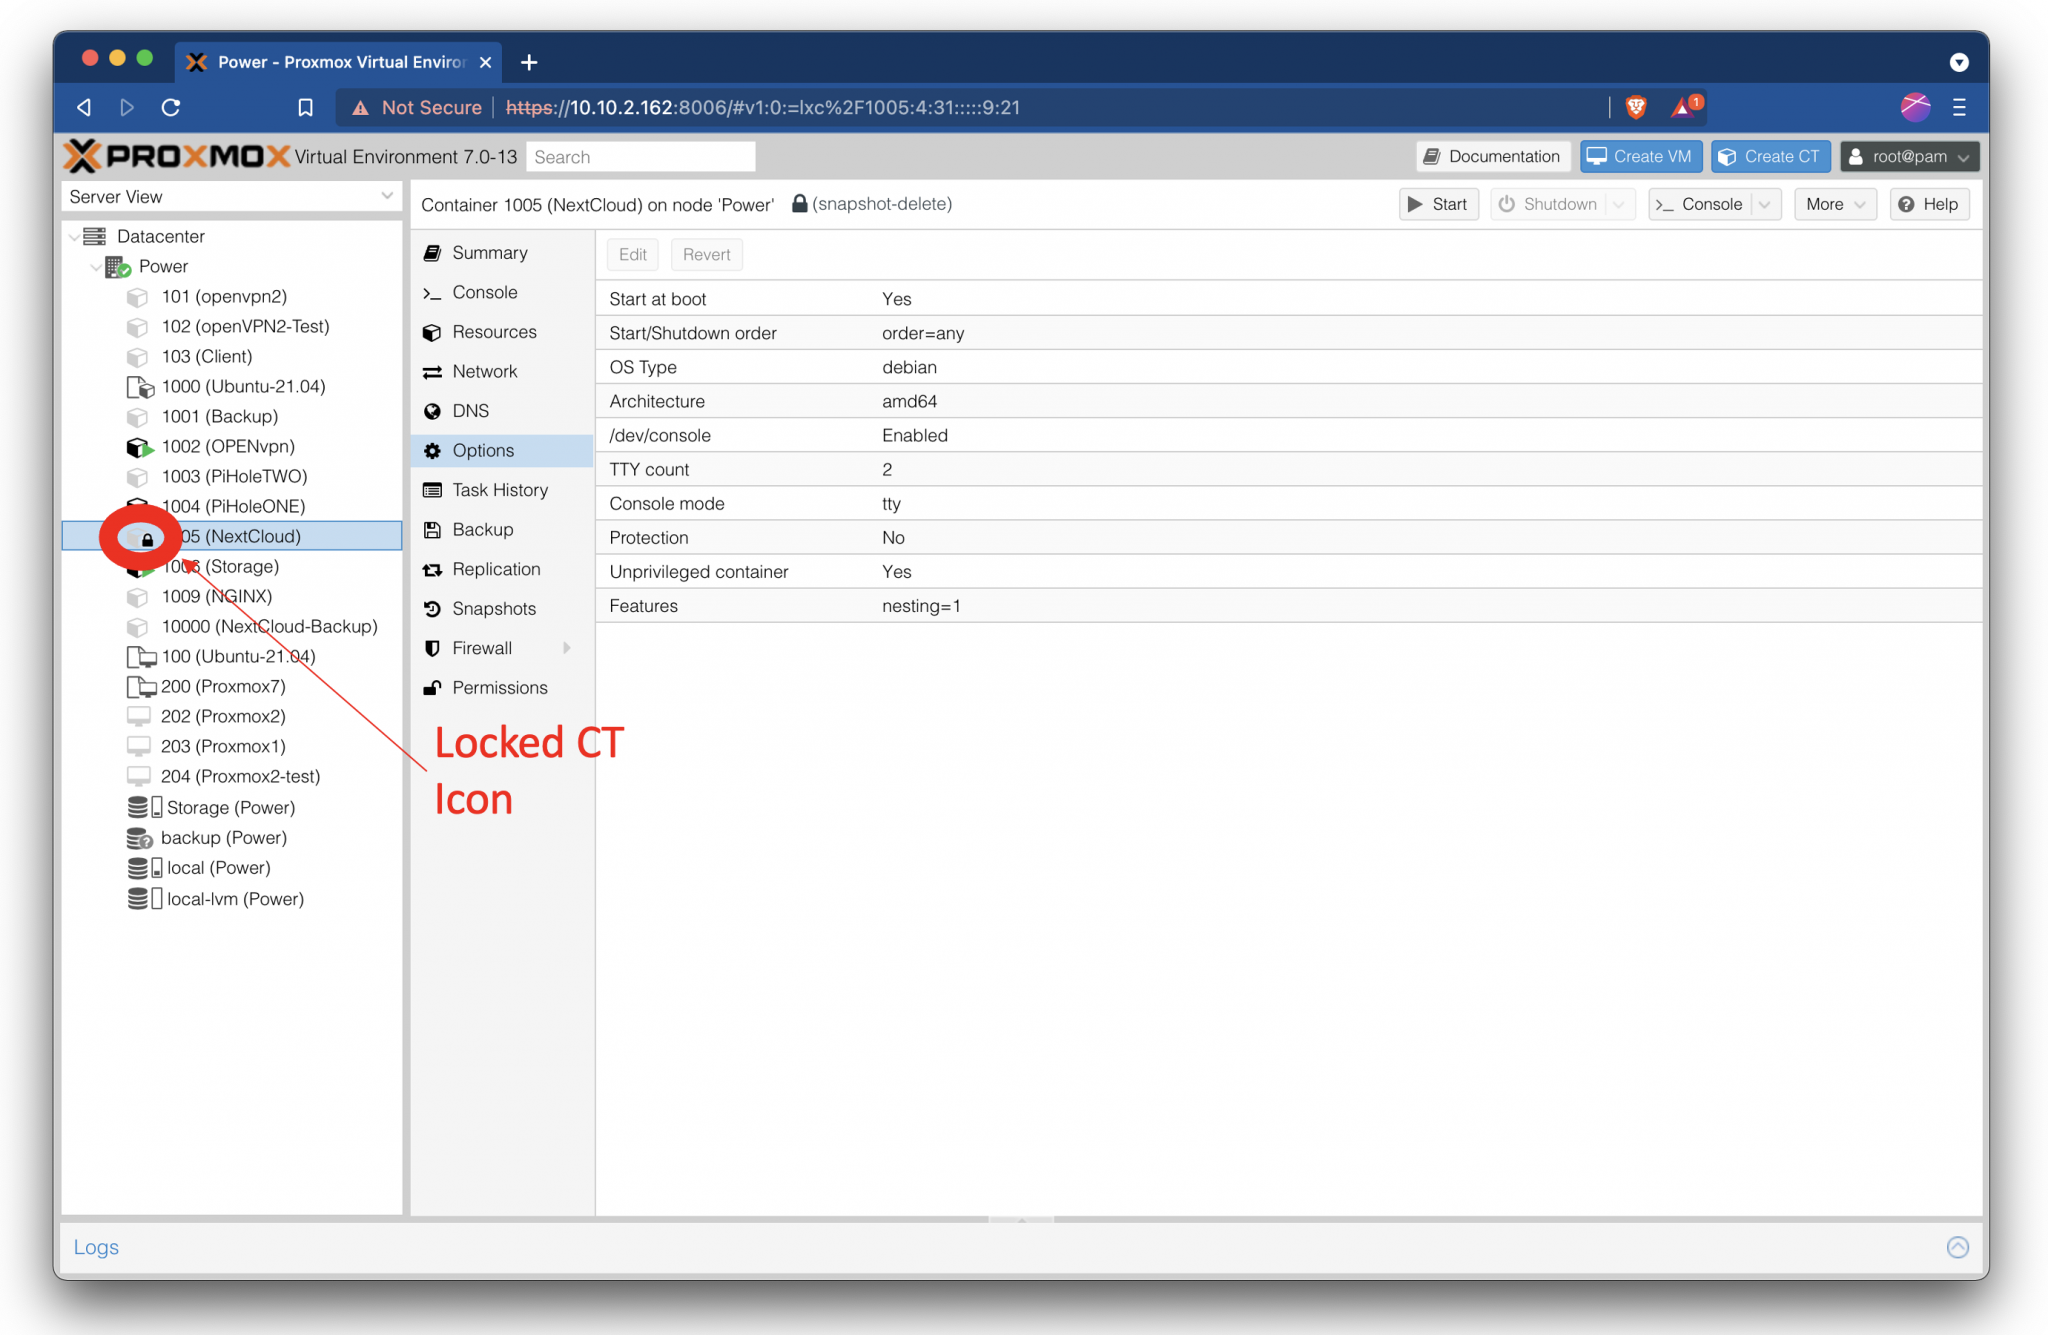
Task: Open the Network settings icon
Action: click(x=433, y=371)
